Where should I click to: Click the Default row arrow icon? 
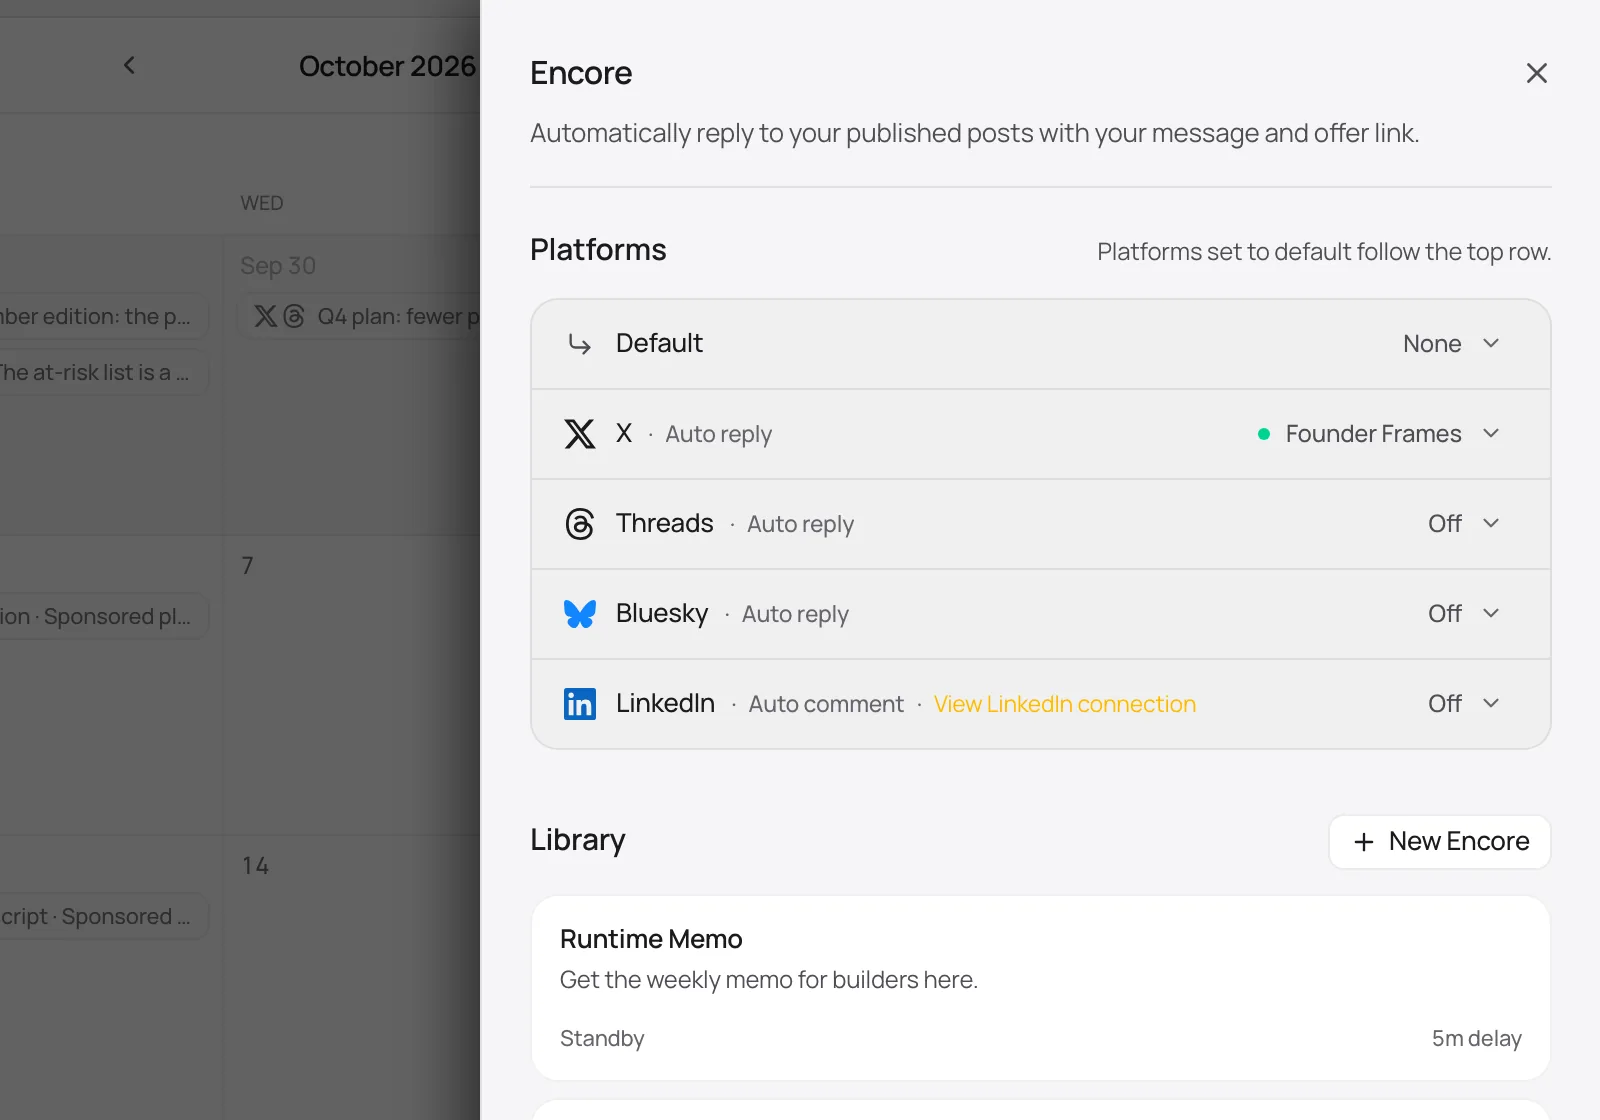pyautogui.click(x=580, y=344)
